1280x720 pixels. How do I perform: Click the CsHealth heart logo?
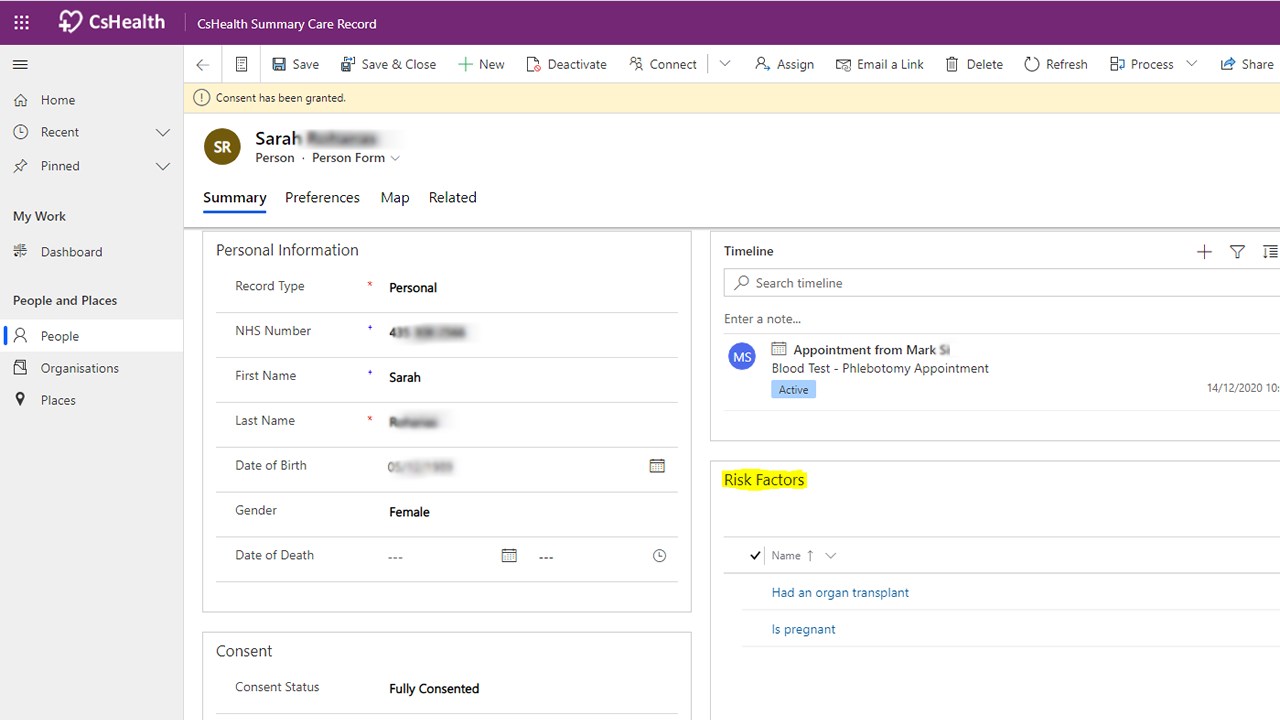tap(70, 22)
